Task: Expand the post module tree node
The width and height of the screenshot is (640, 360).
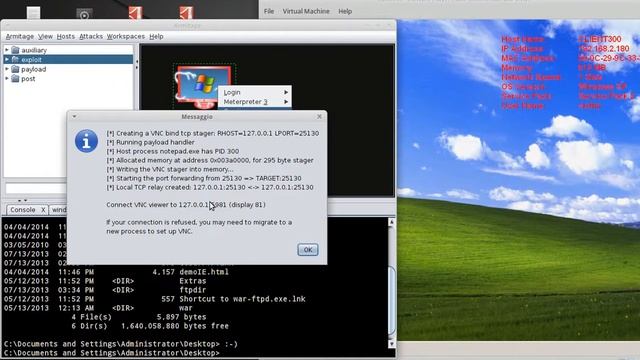Action: (x=7, y=78)
